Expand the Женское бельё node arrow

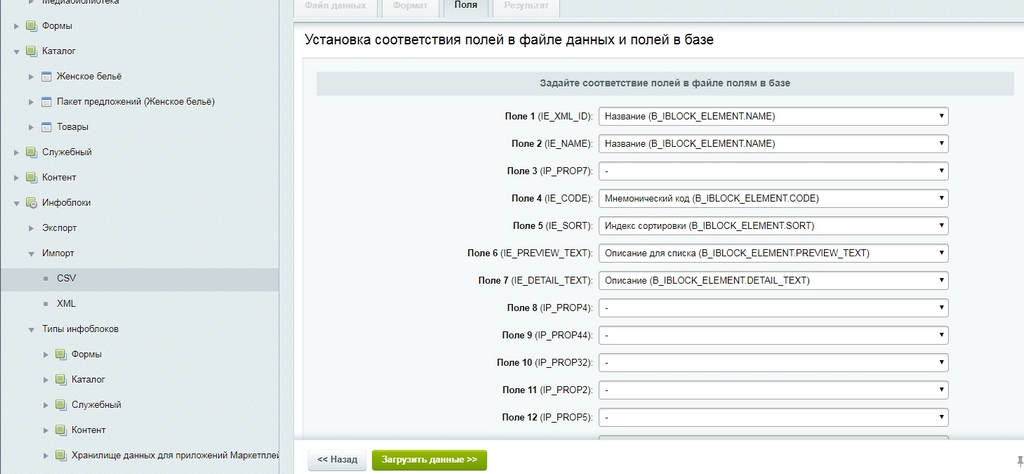pos(31,76)
